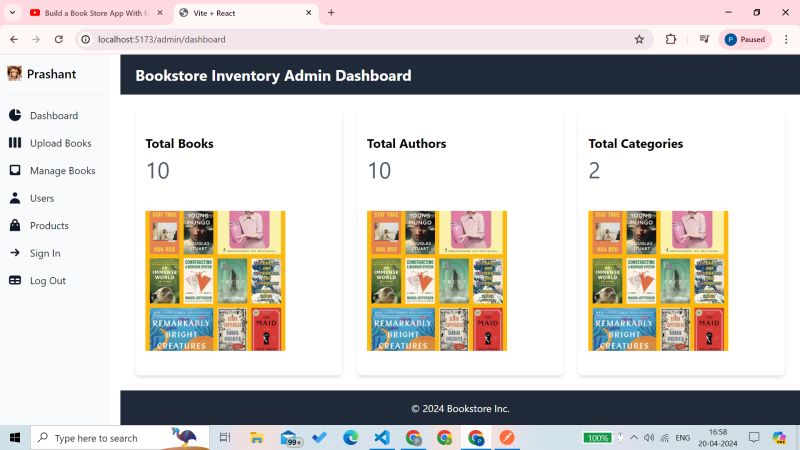Click the Manage Books inbox icon
This screenshot has width=800, height=450.
[x=15, y=170]
